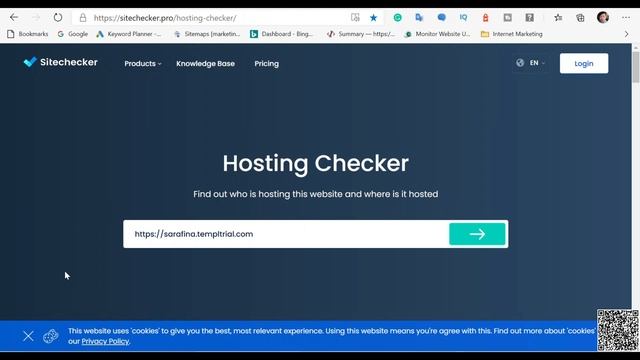Viewport: 640px width, 360px height.
Task: Open the Keyword Planner bookmark
Action: (x=129, y=34)
